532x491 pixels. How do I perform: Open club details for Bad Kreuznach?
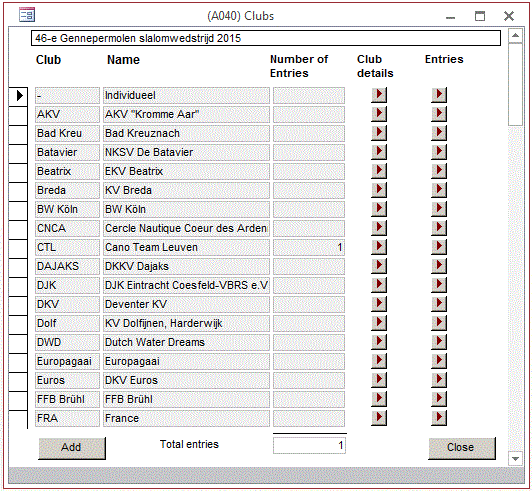tap(379, 133)
